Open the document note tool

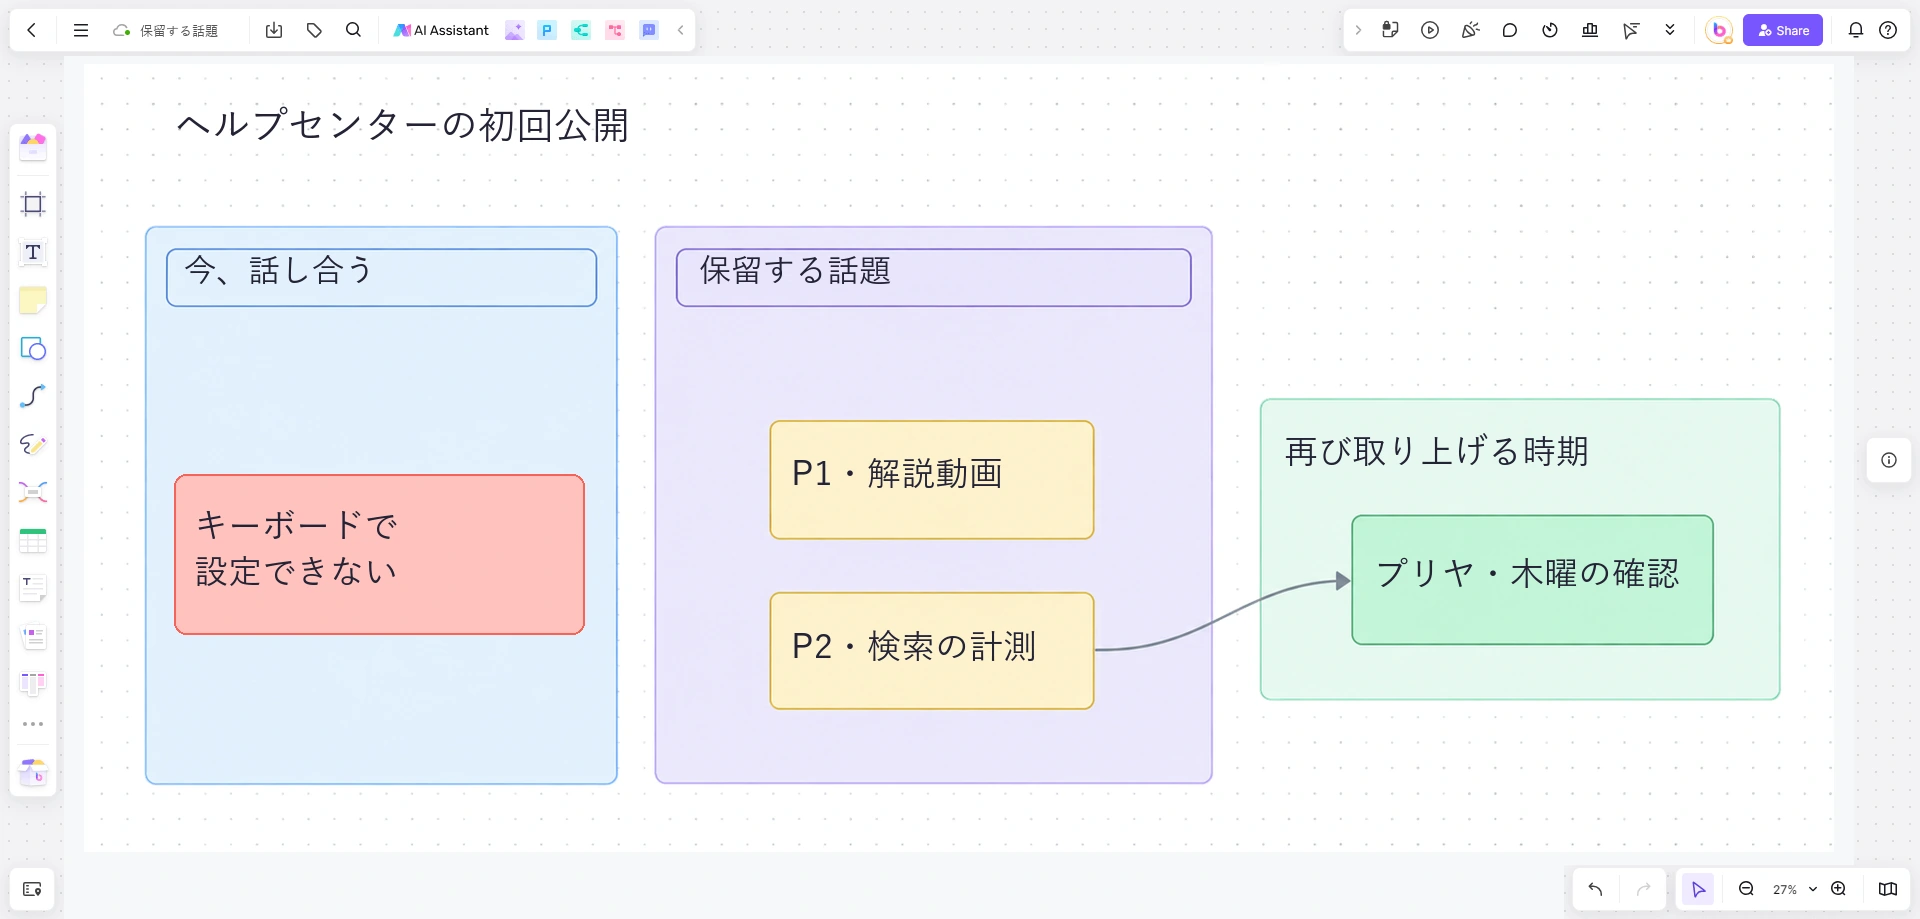click(33, 588)
